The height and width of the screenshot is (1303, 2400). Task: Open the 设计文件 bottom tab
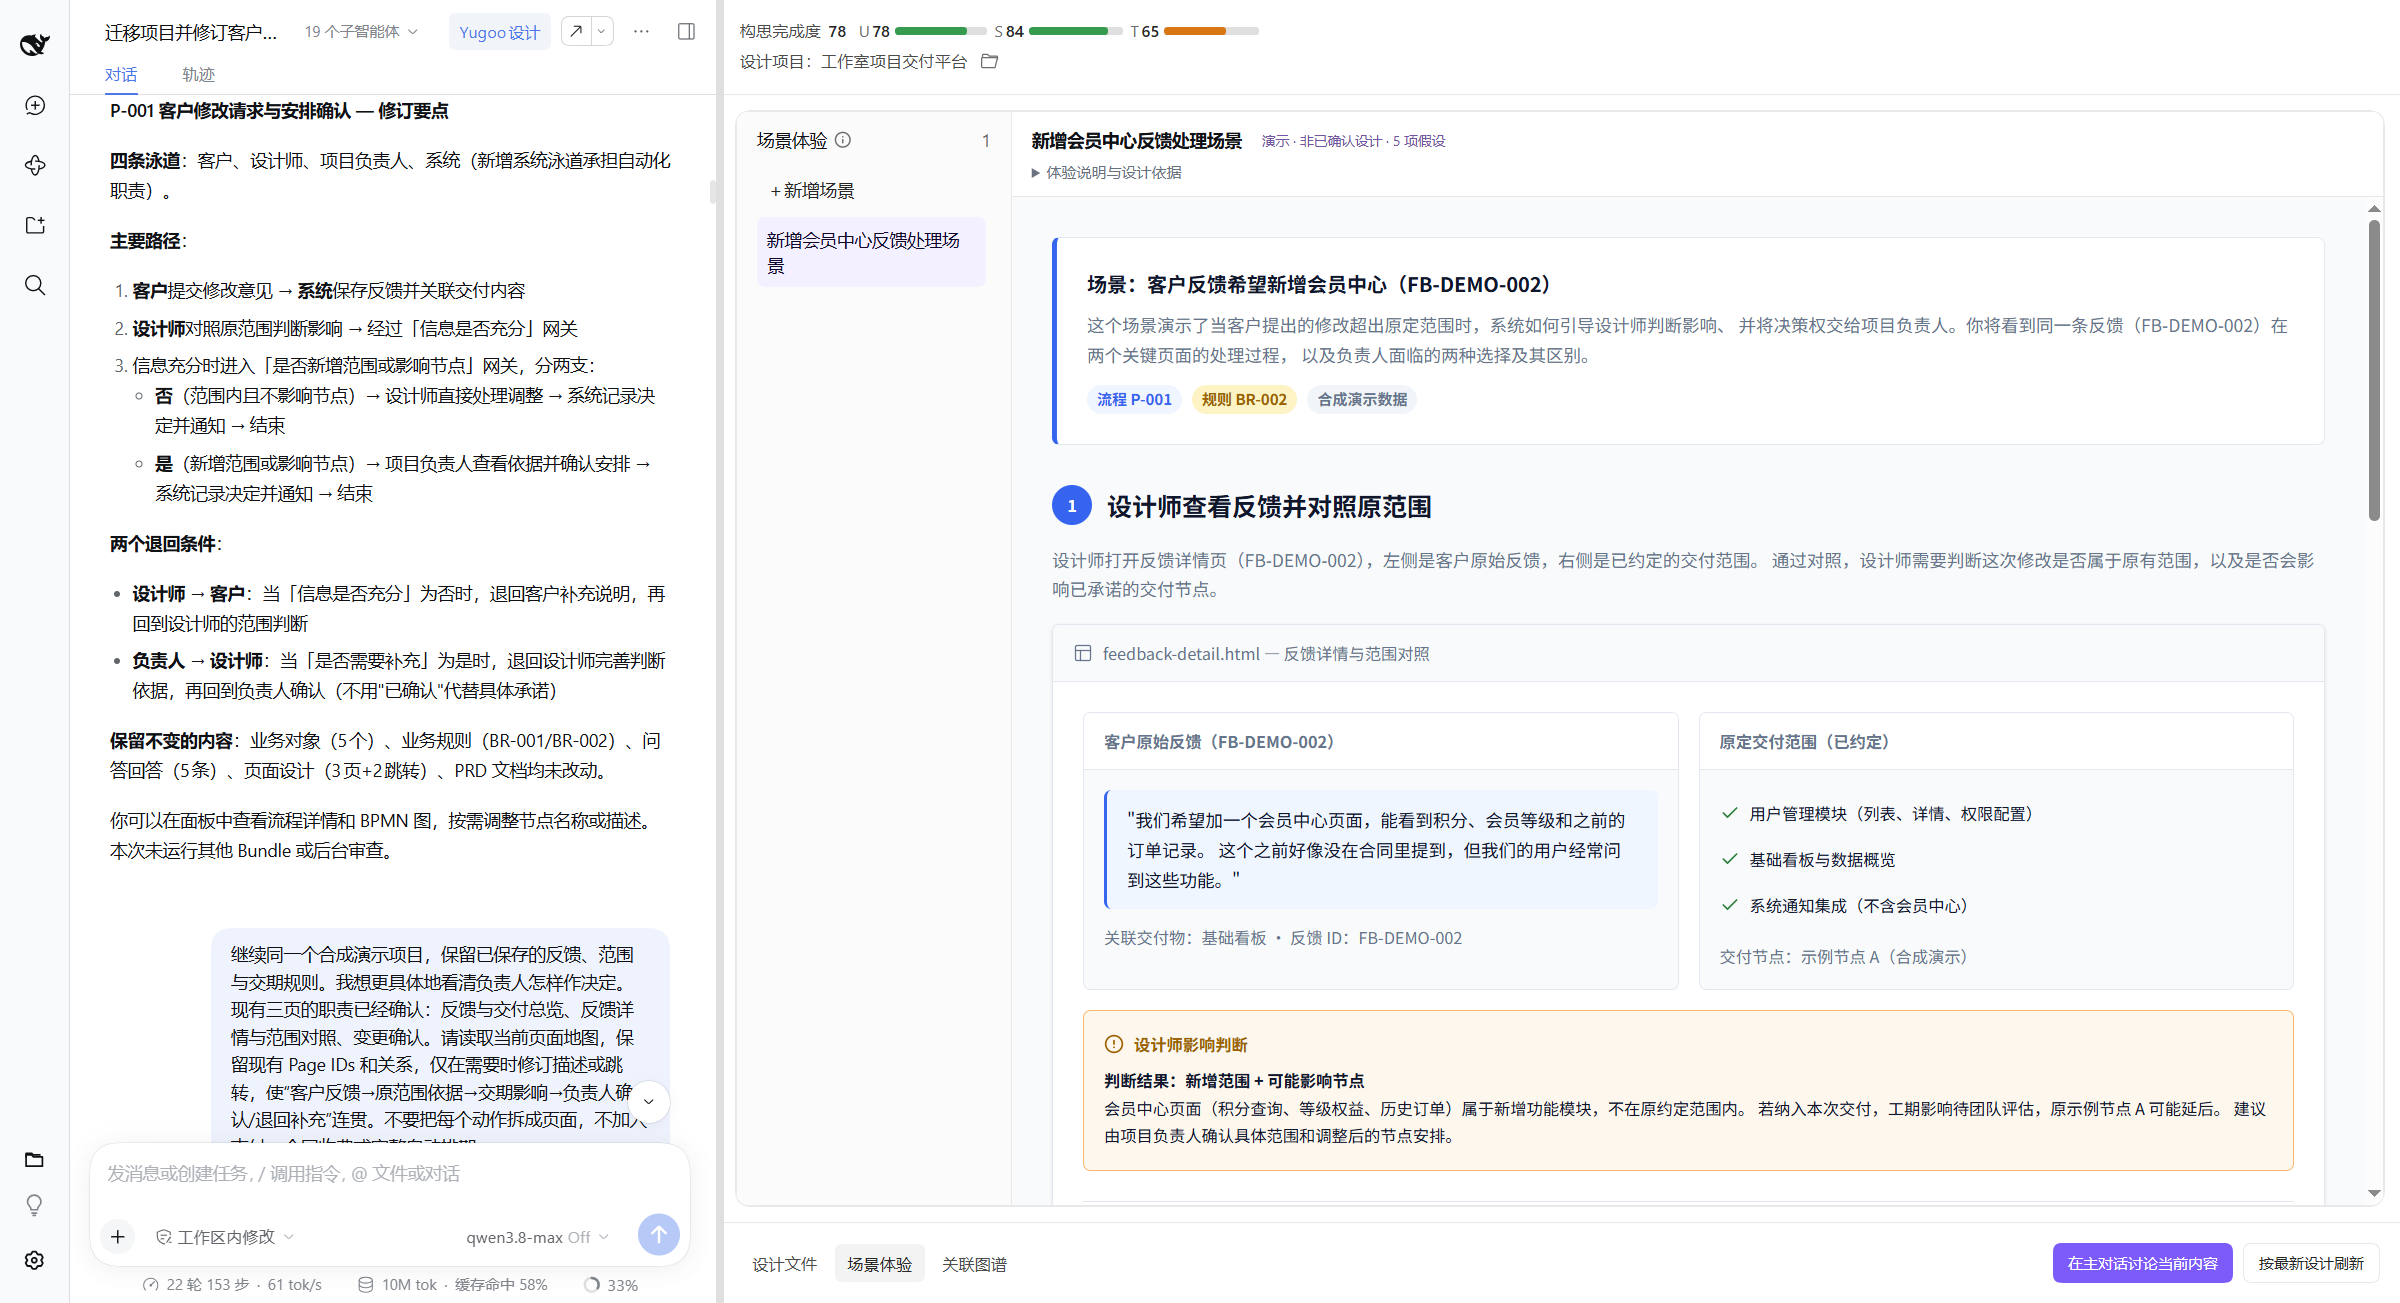tap(785, 1264)
